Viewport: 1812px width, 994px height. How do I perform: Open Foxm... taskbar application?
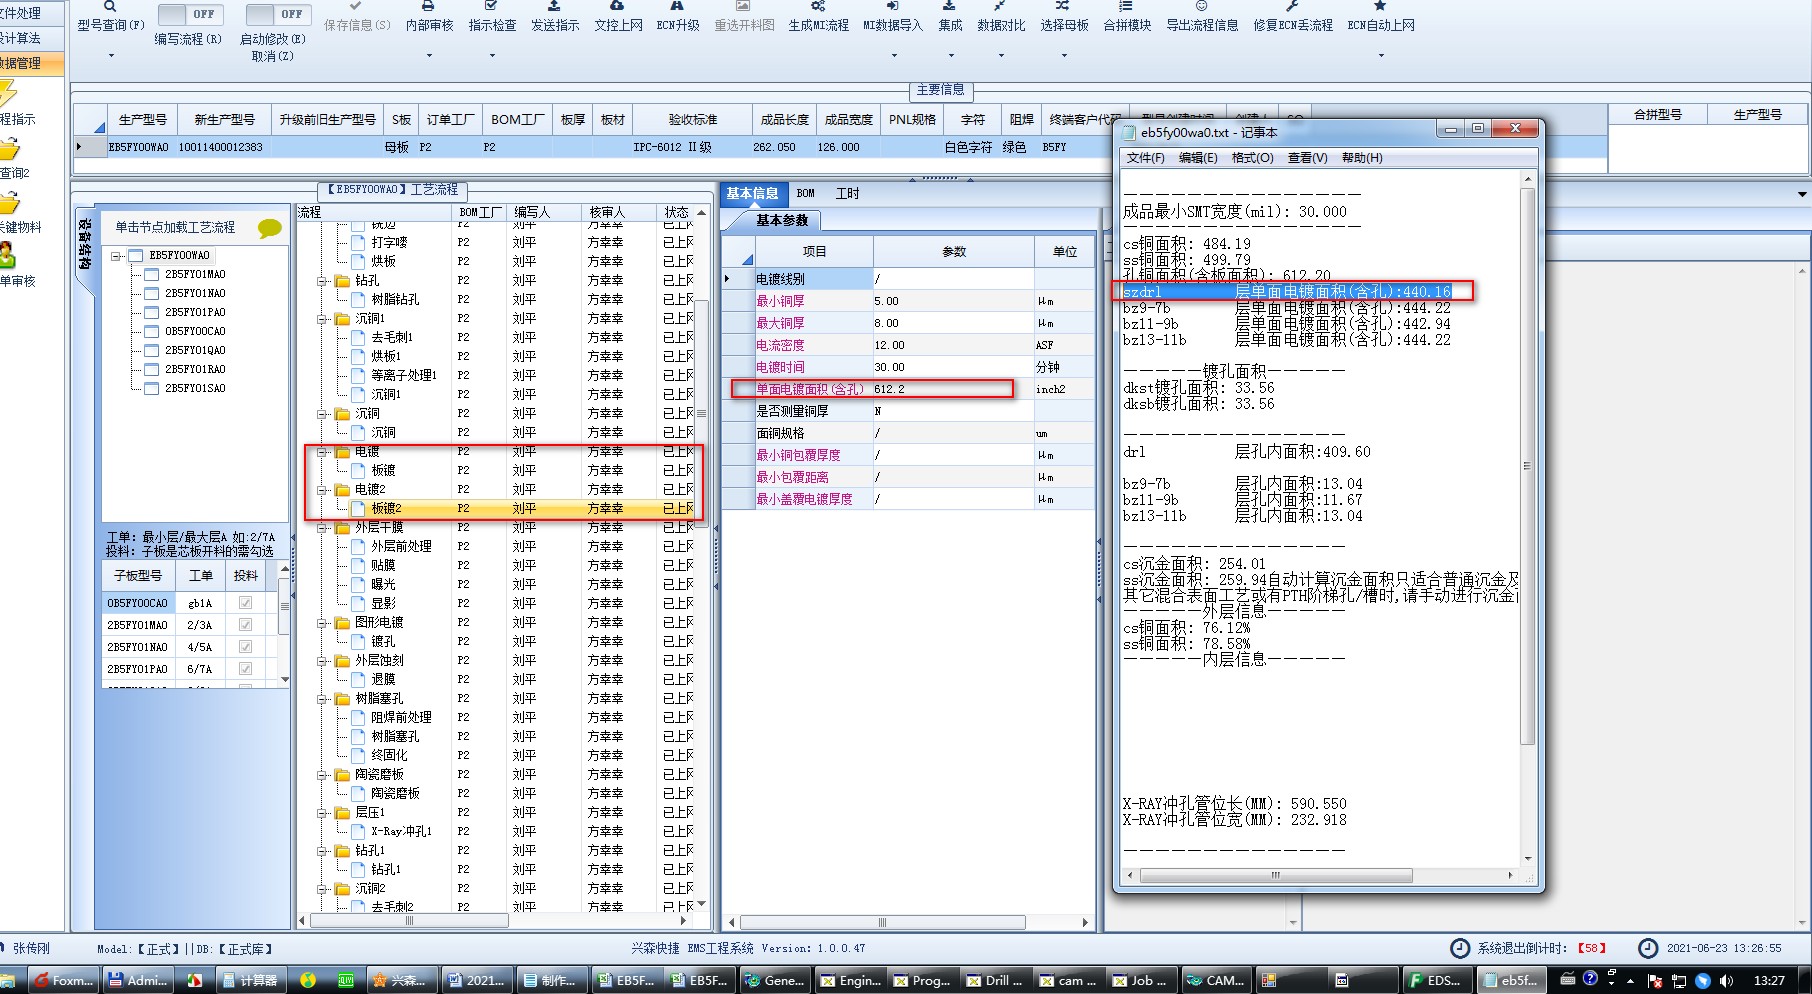[x=64, y=980]
